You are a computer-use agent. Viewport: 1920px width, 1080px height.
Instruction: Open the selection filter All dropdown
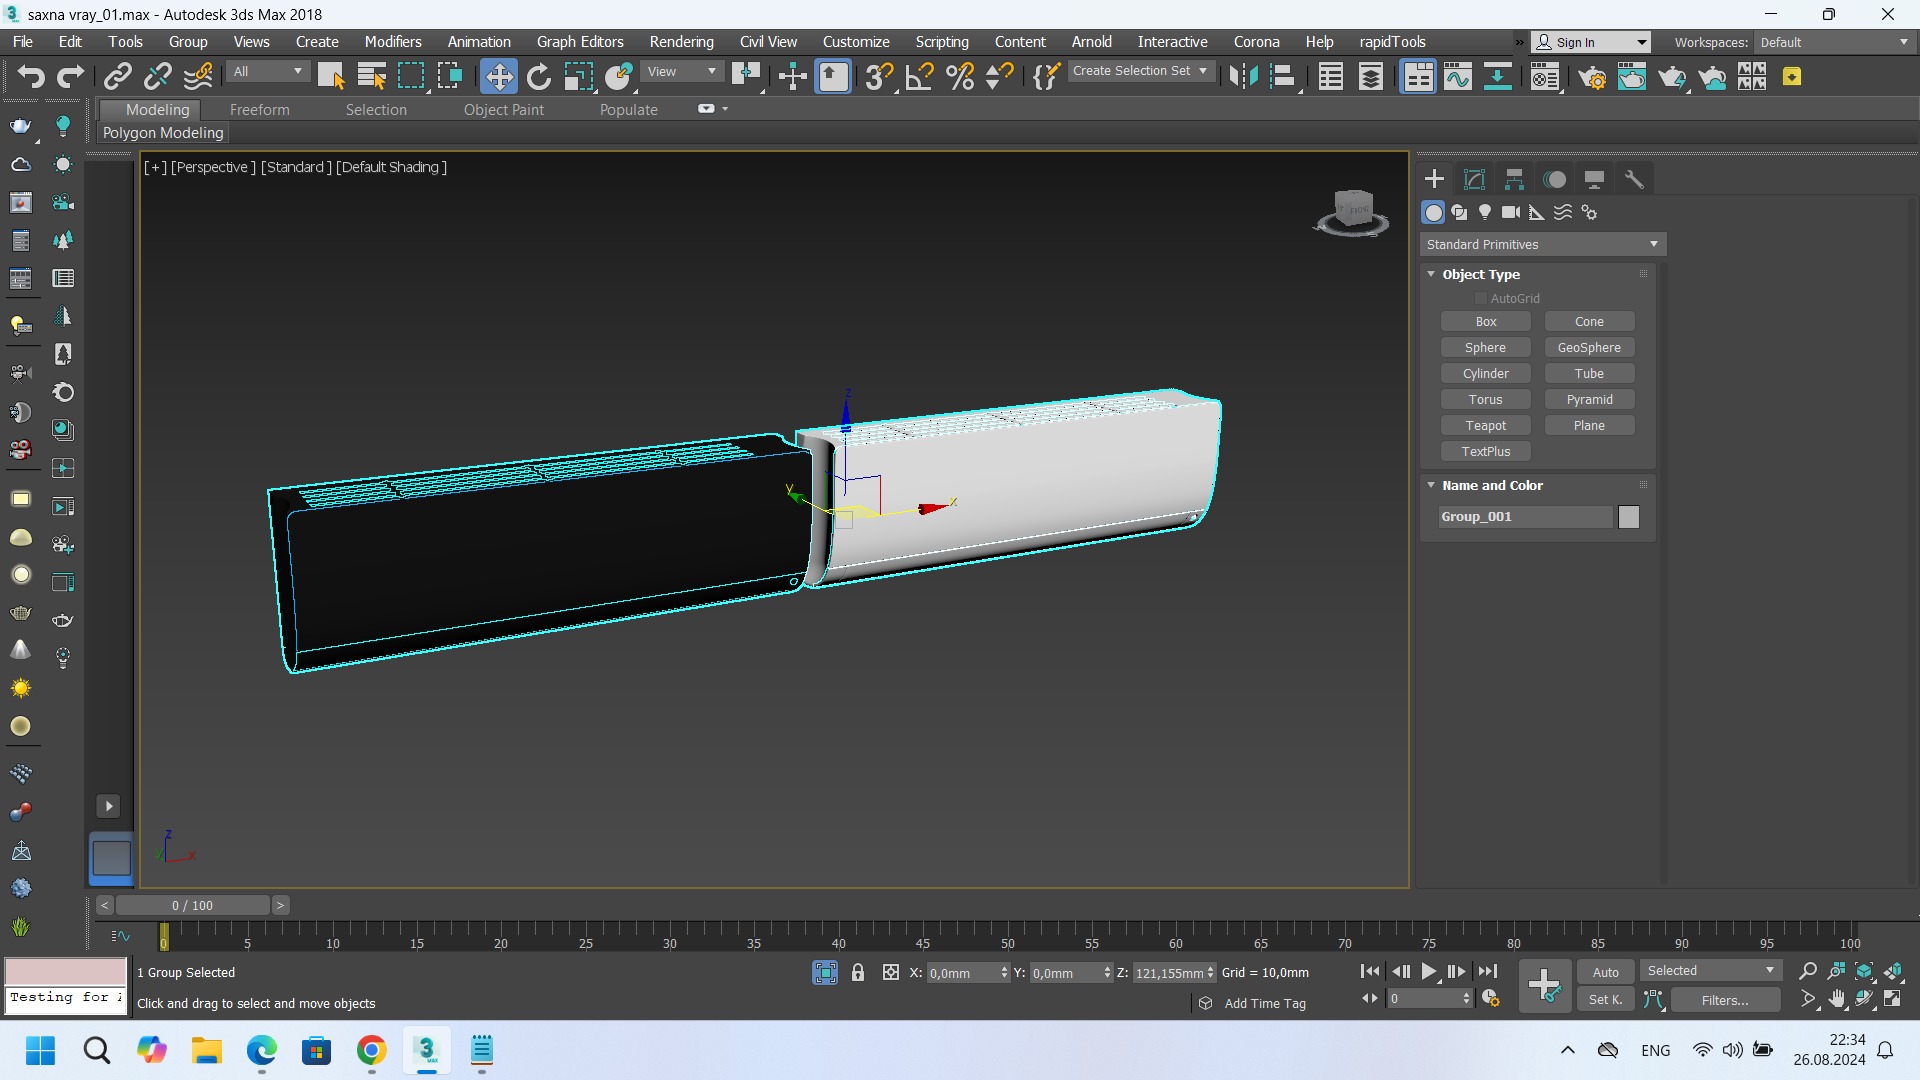pos(267,72)
